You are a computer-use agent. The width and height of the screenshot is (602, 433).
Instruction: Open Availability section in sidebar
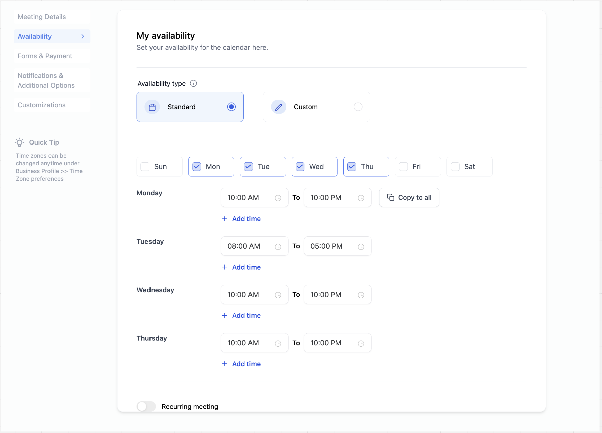coord(52,36)
